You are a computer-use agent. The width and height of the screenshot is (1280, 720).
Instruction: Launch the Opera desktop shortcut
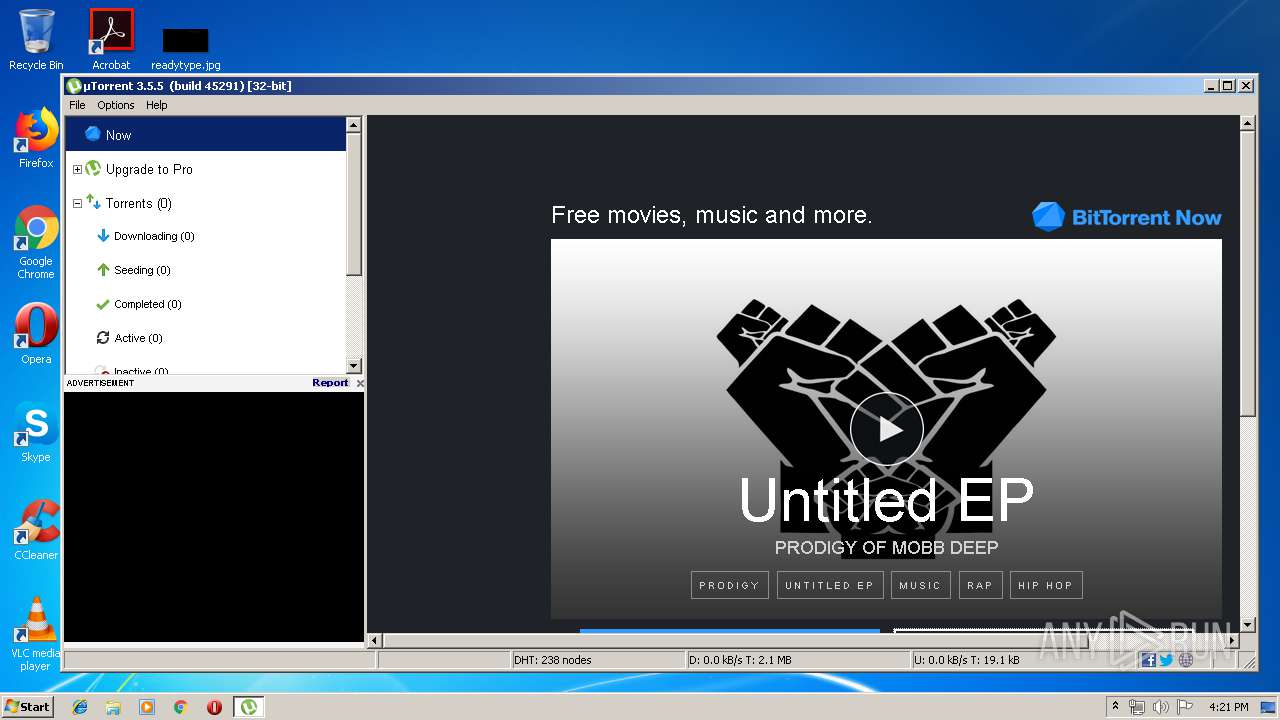tap(36, 334)
